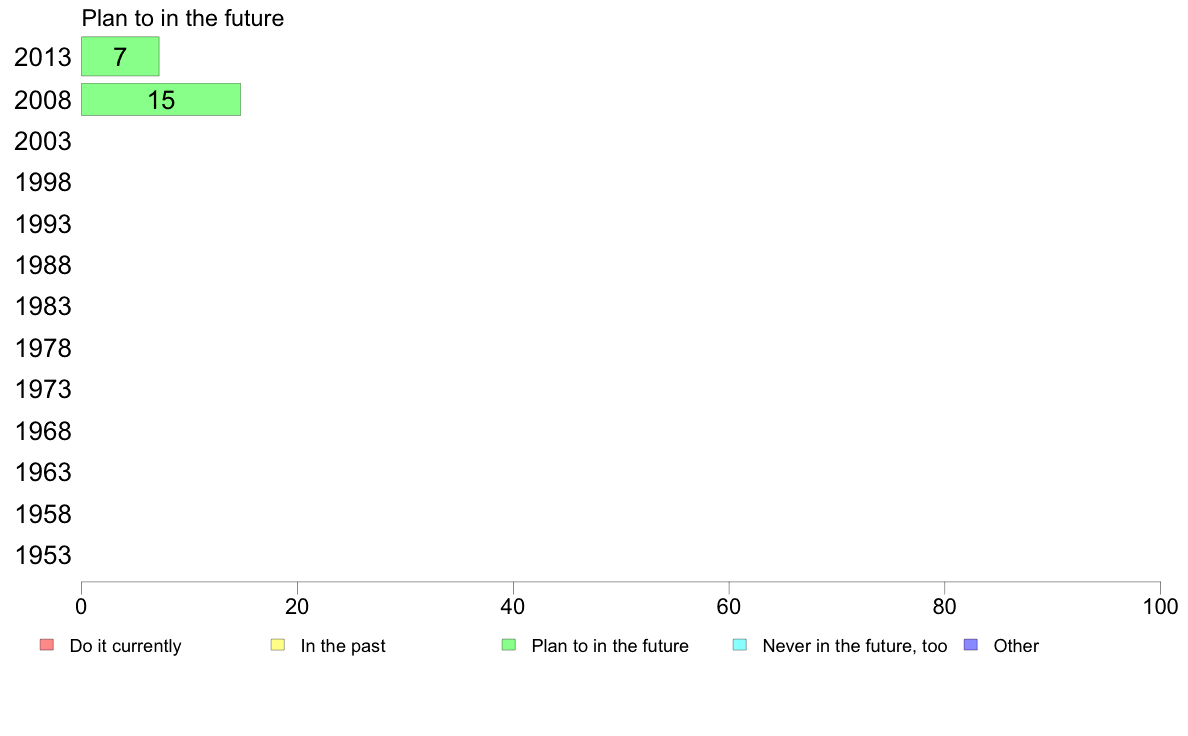Select the green Plan to in the future swatch
The image size is (1188, 736).
(x=509, y=645)
